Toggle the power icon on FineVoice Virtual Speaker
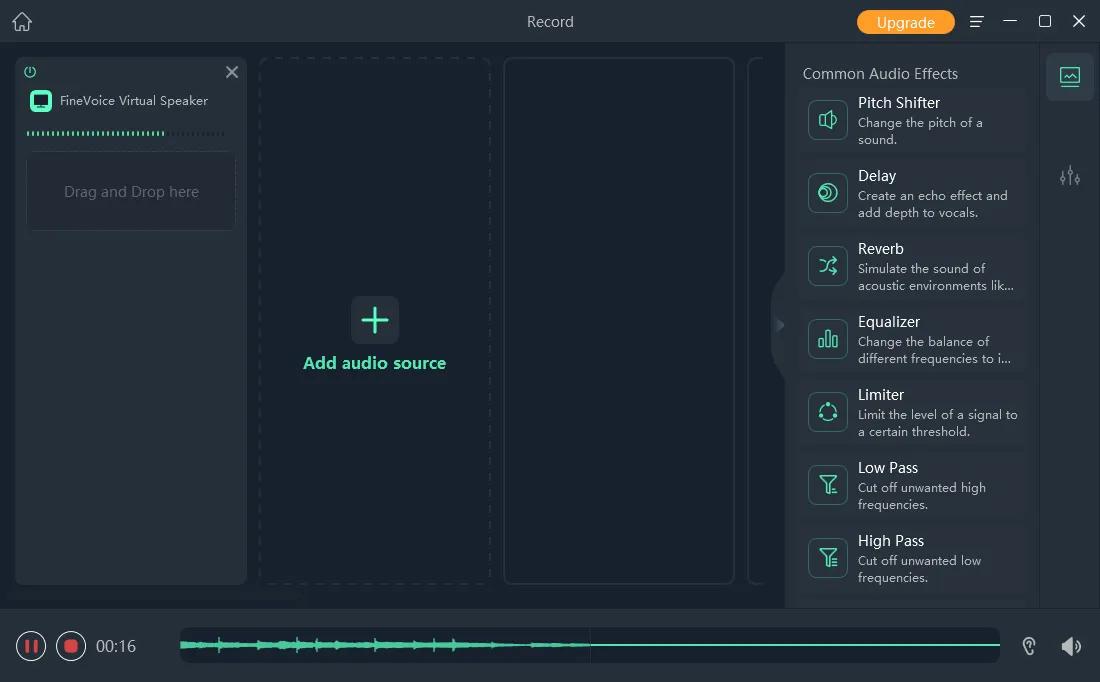1100x682 pixels. tap(30, 72)
